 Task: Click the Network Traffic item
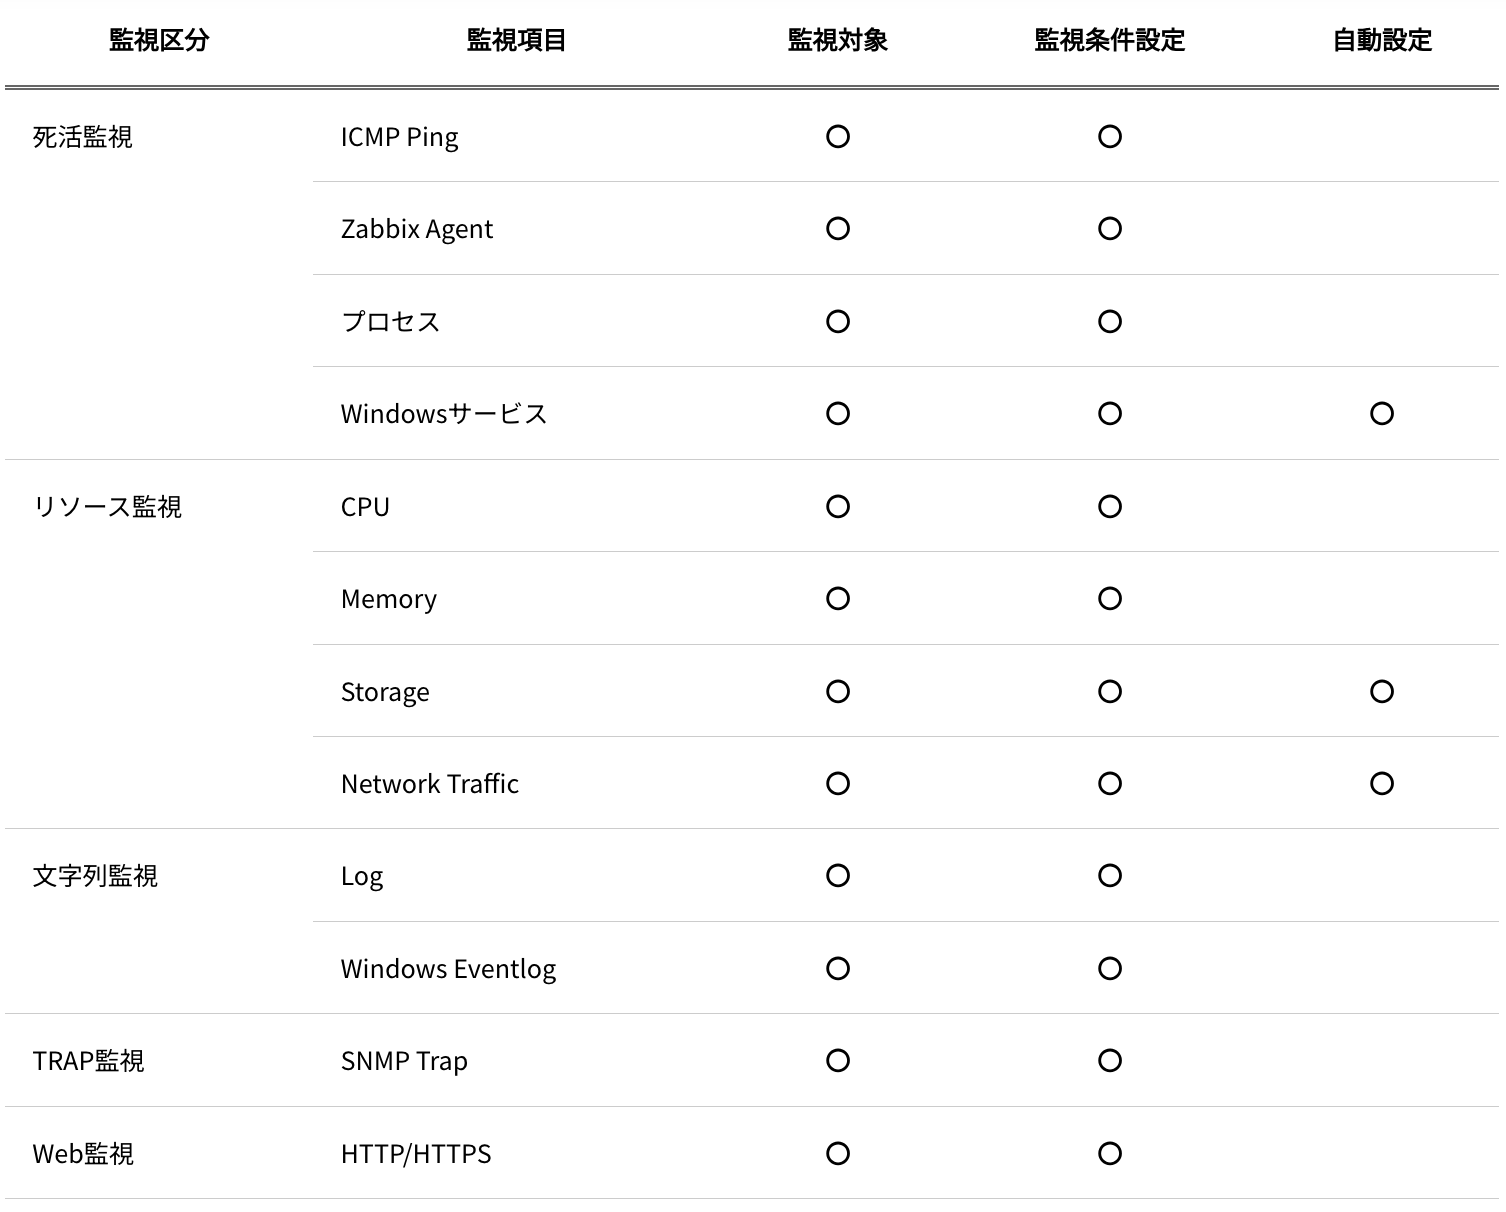[430, 784]
